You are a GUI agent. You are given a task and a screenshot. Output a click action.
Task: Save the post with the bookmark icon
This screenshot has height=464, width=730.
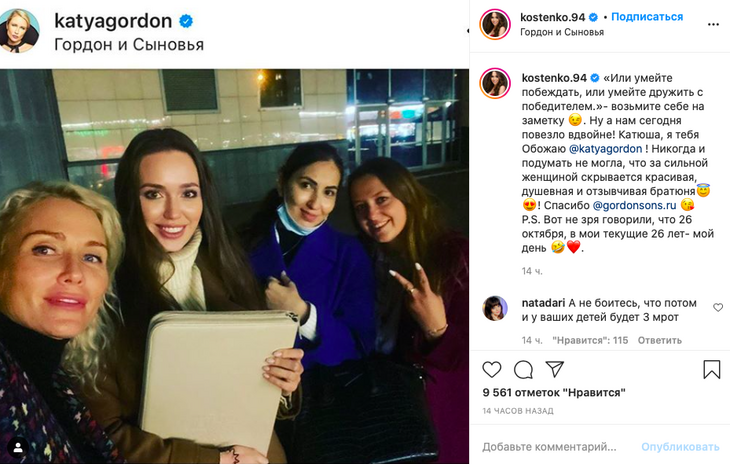(x=711, y=370)
